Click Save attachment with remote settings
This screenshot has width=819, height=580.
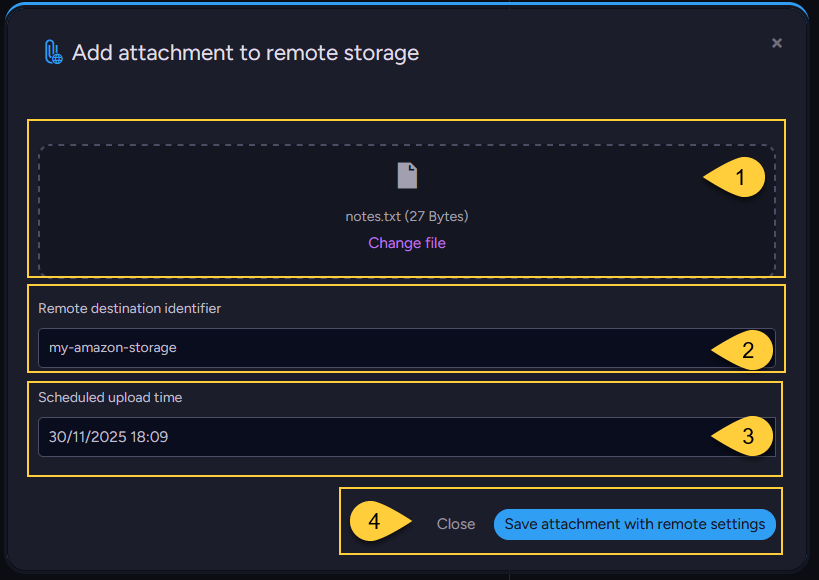pyautogui.click(x=634, y=523)
